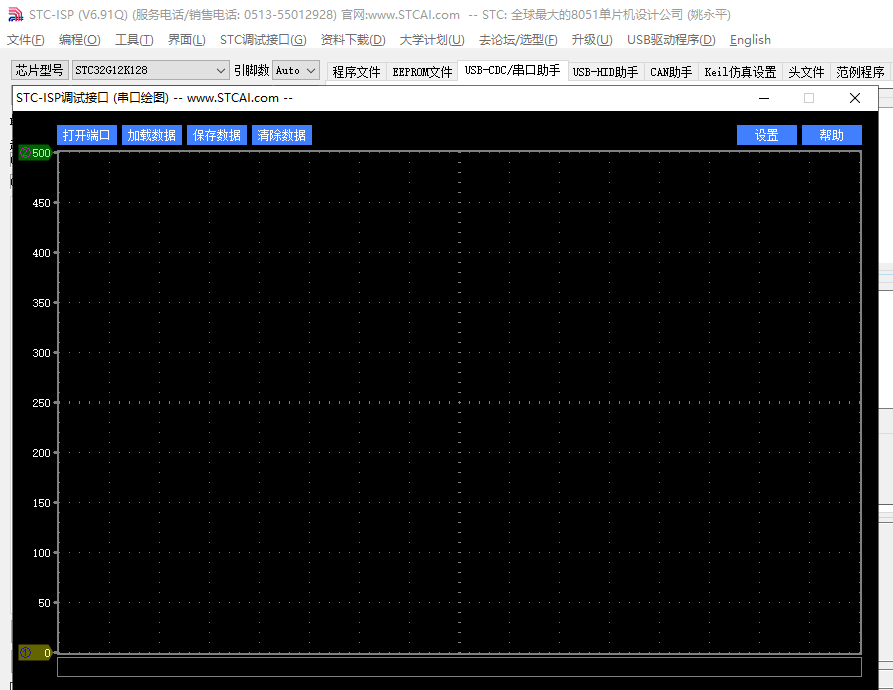Open the 升级(U) menu
893x690 pixels.
[x=592, y=40]
